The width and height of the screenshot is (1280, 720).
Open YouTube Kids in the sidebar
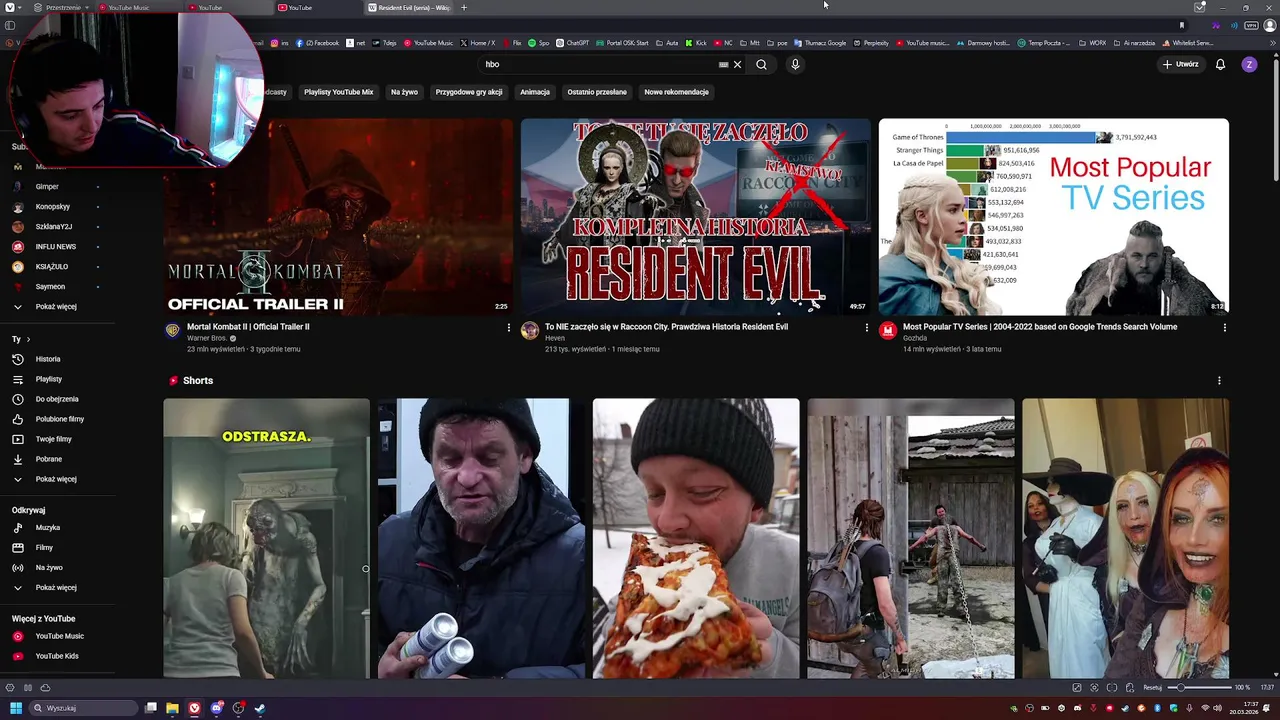pos(58,656)
